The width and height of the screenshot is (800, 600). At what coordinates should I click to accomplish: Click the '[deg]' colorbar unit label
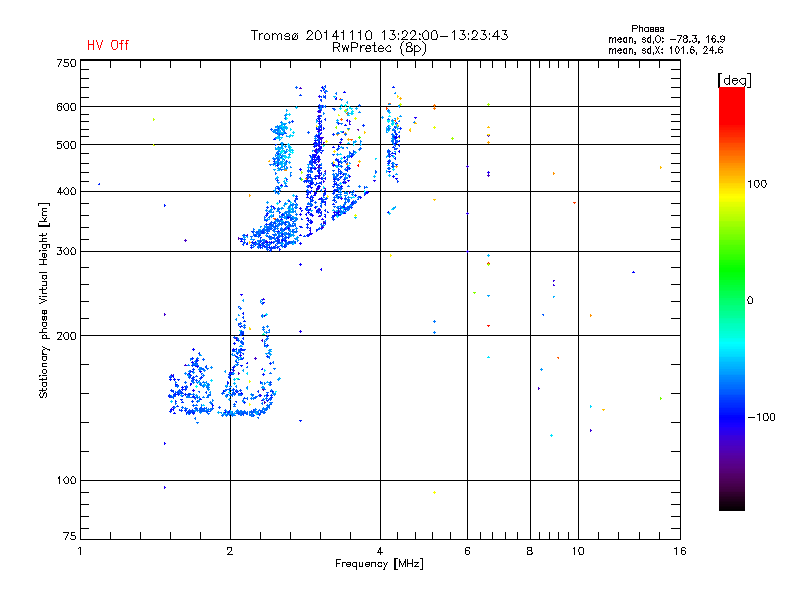click(734, 80)
